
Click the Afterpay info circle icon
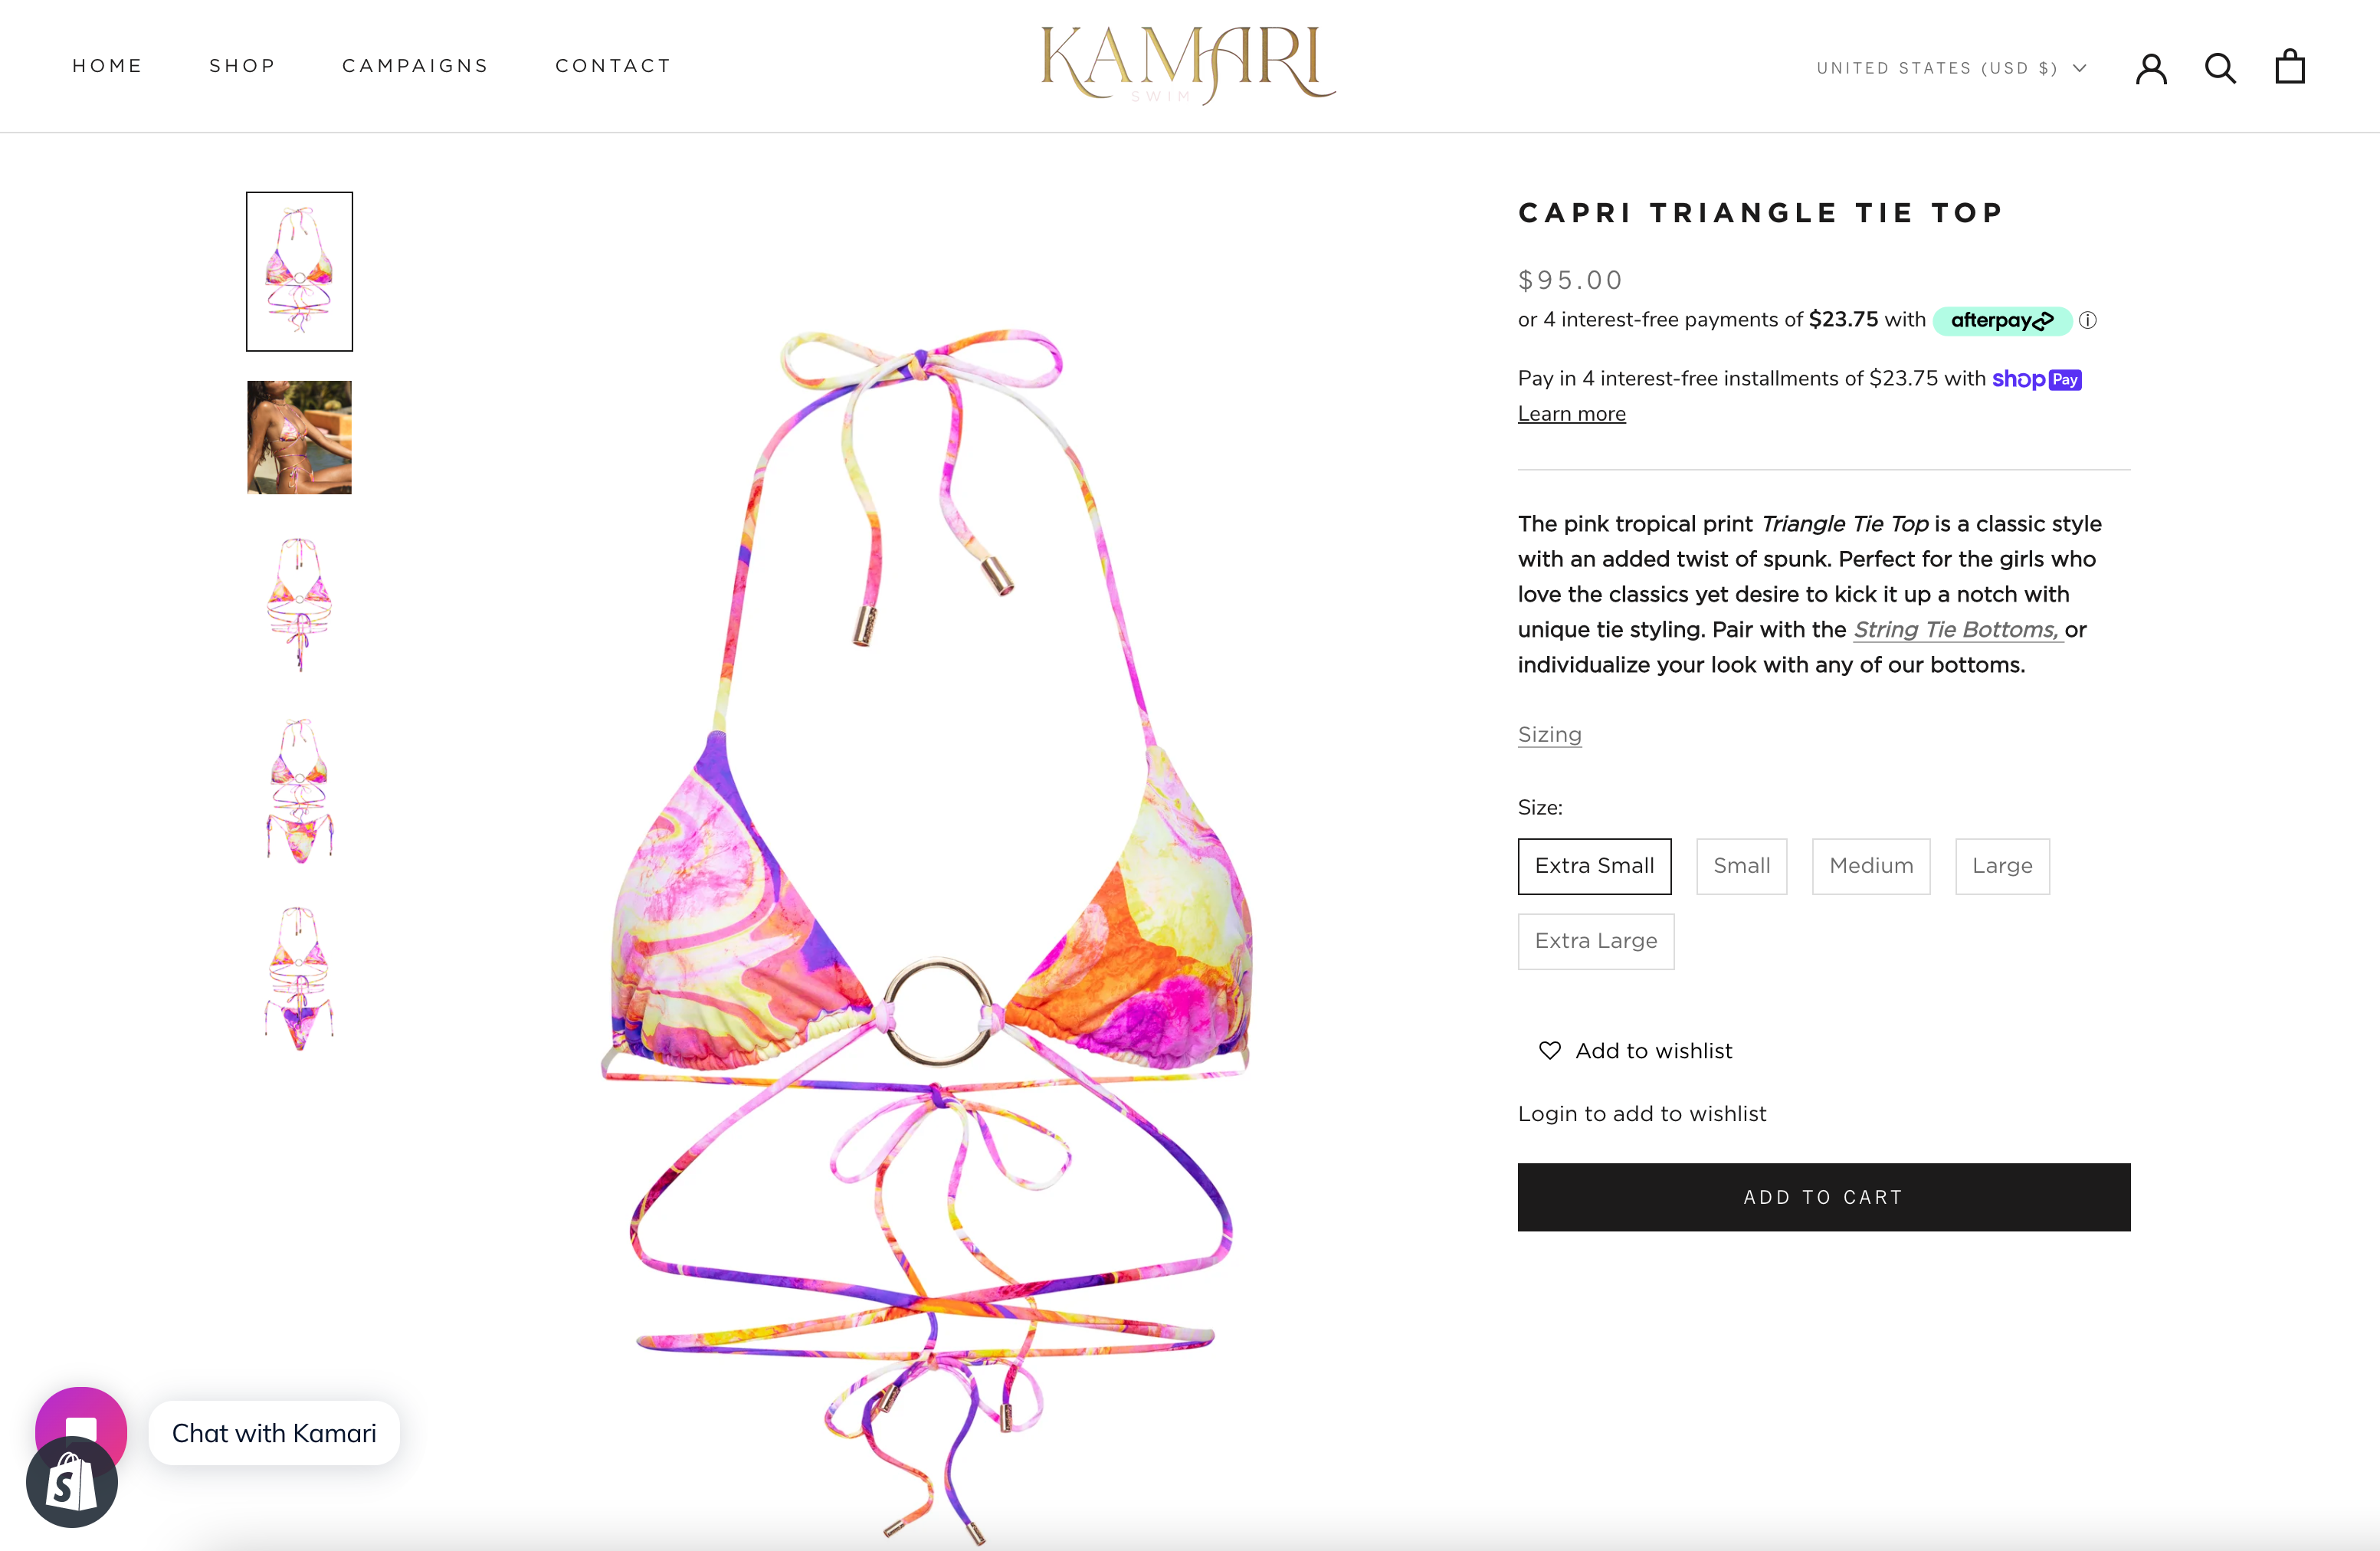2088,320
